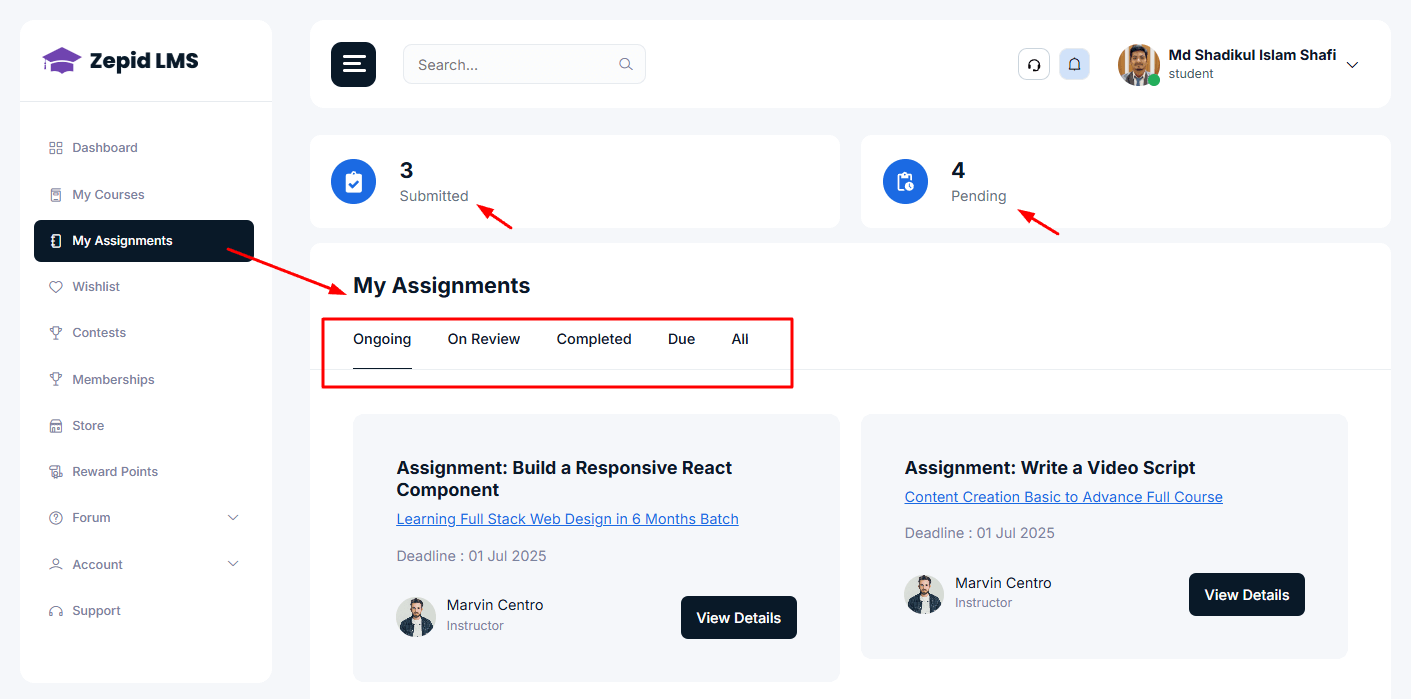Open the Completed assignments tab

tap(594, 339)
